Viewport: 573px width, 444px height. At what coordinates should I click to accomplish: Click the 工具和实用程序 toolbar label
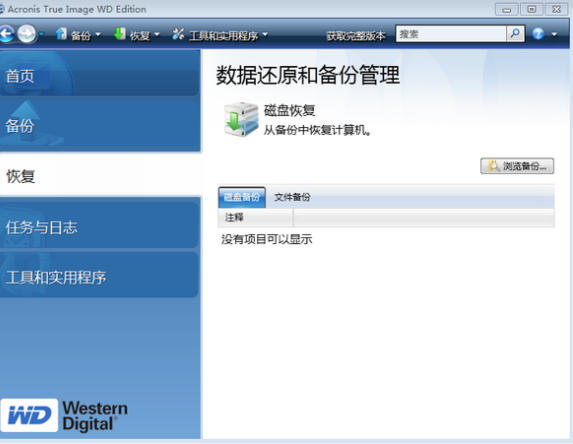pos(224,35)
